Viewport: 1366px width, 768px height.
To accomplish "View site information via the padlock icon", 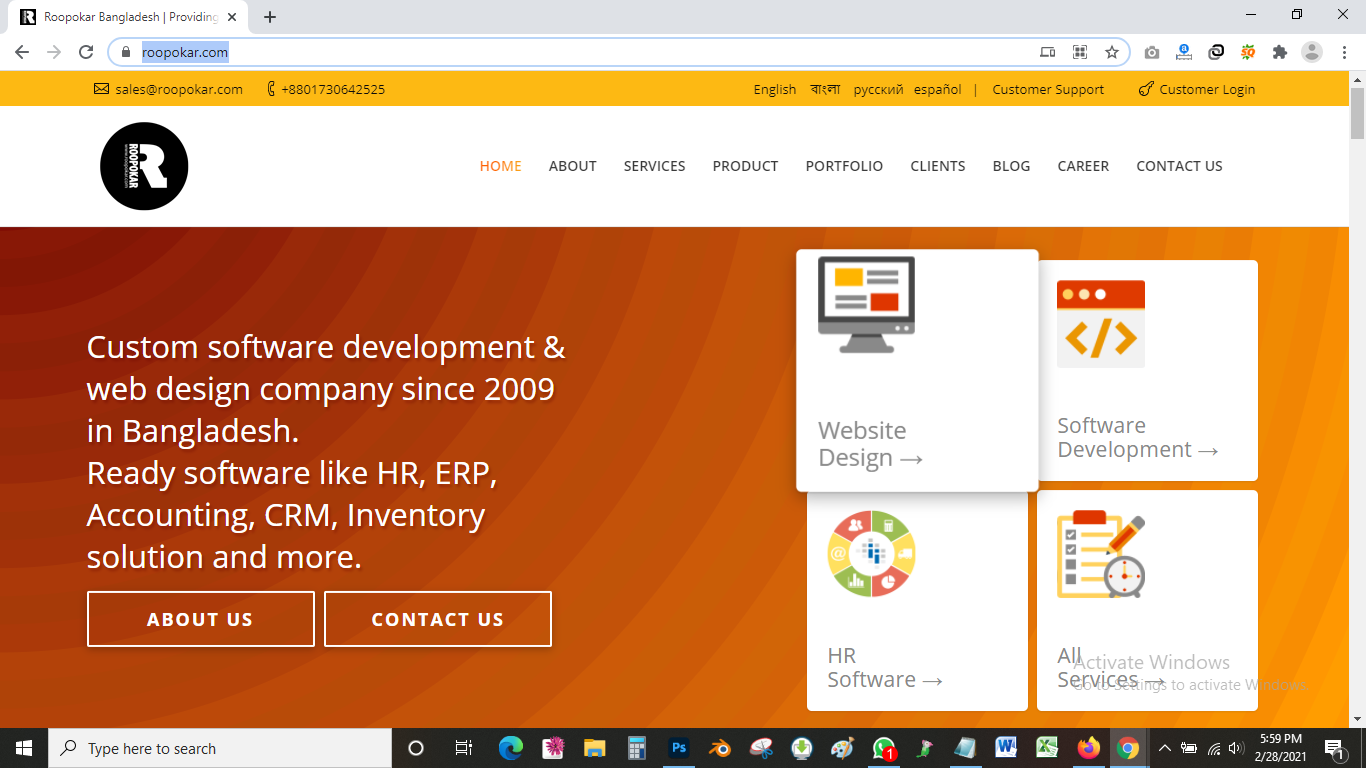I will [x=126, y=52].
